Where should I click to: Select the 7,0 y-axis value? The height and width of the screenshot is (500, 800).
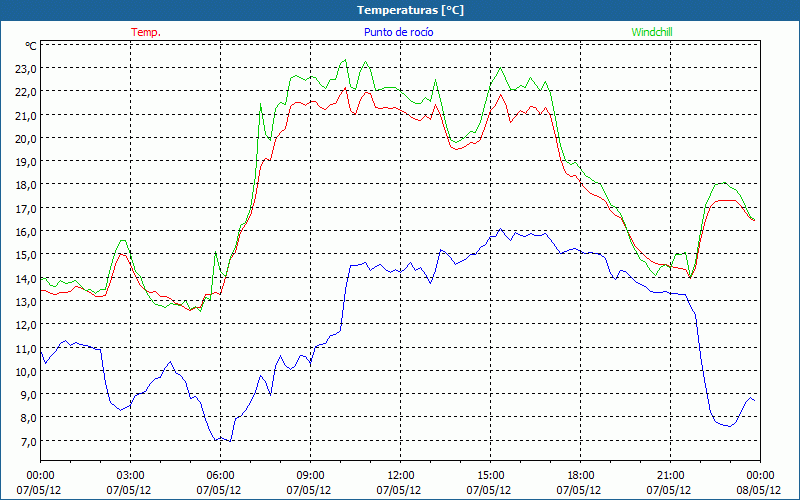pyautogui.click(x=29, y=442)
